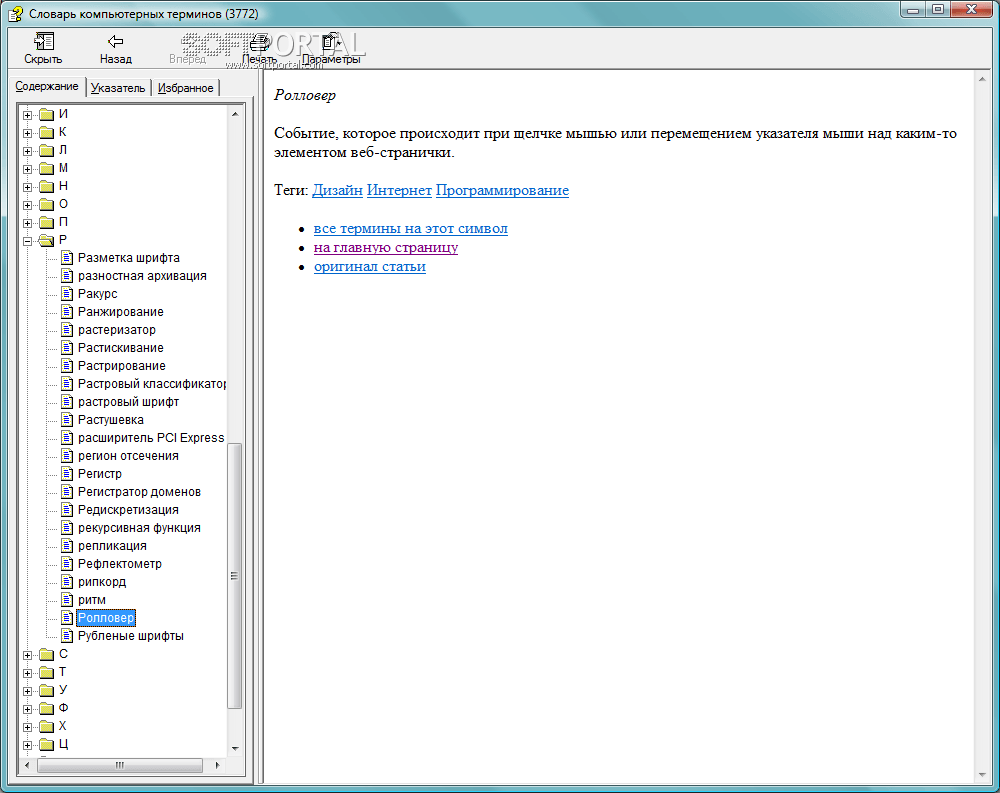Click the tree horizontal scrollbar thumb
Image resolution: width=1000 pixels, height=793 pixels.
[x=120, y=765]
